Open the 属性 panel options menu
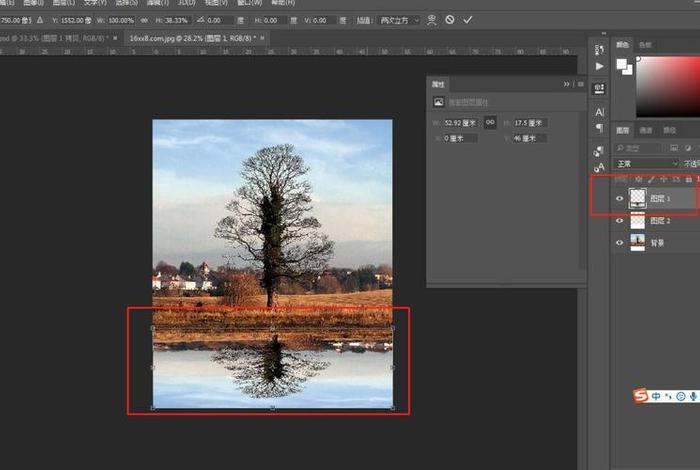The height and width of the screenshot is (470, 700). point(580,84)
